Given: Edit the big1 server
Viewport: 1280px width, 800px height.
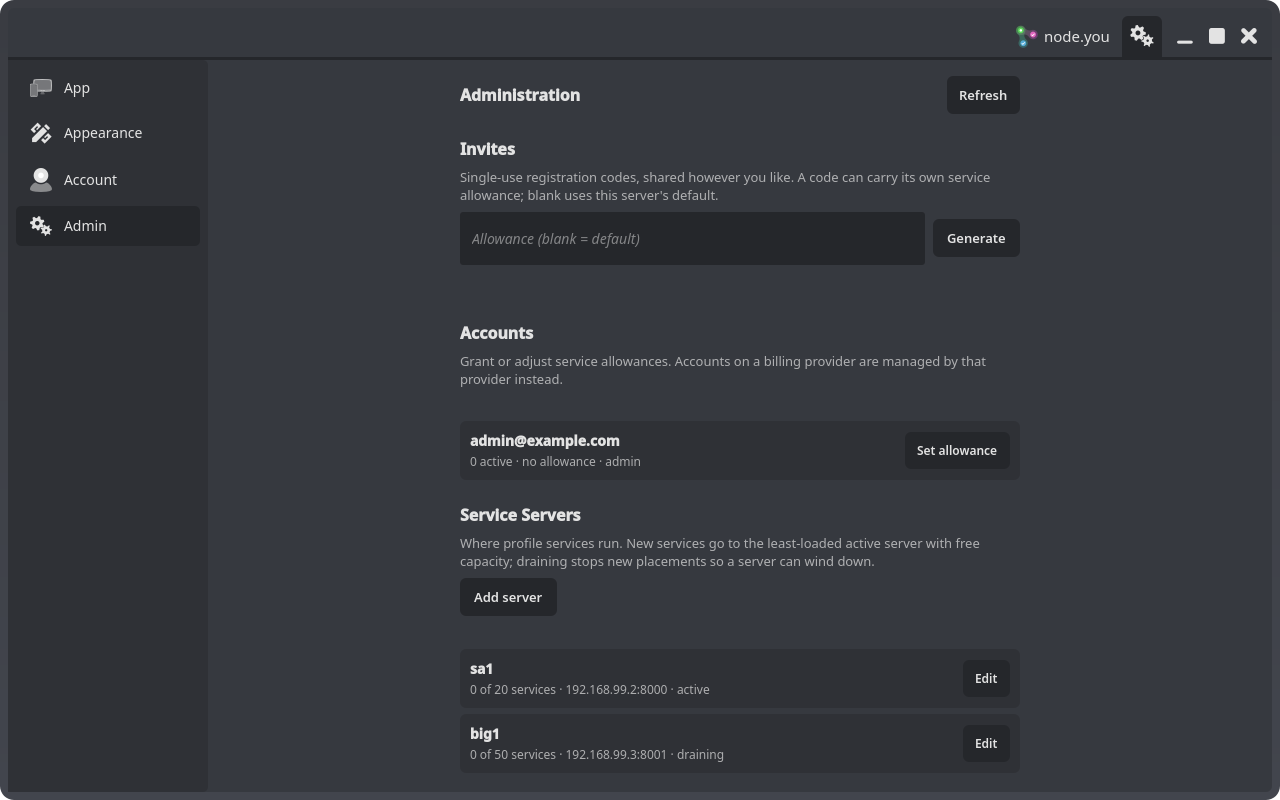Looking at the screenshot, I should tap(986, 743).
